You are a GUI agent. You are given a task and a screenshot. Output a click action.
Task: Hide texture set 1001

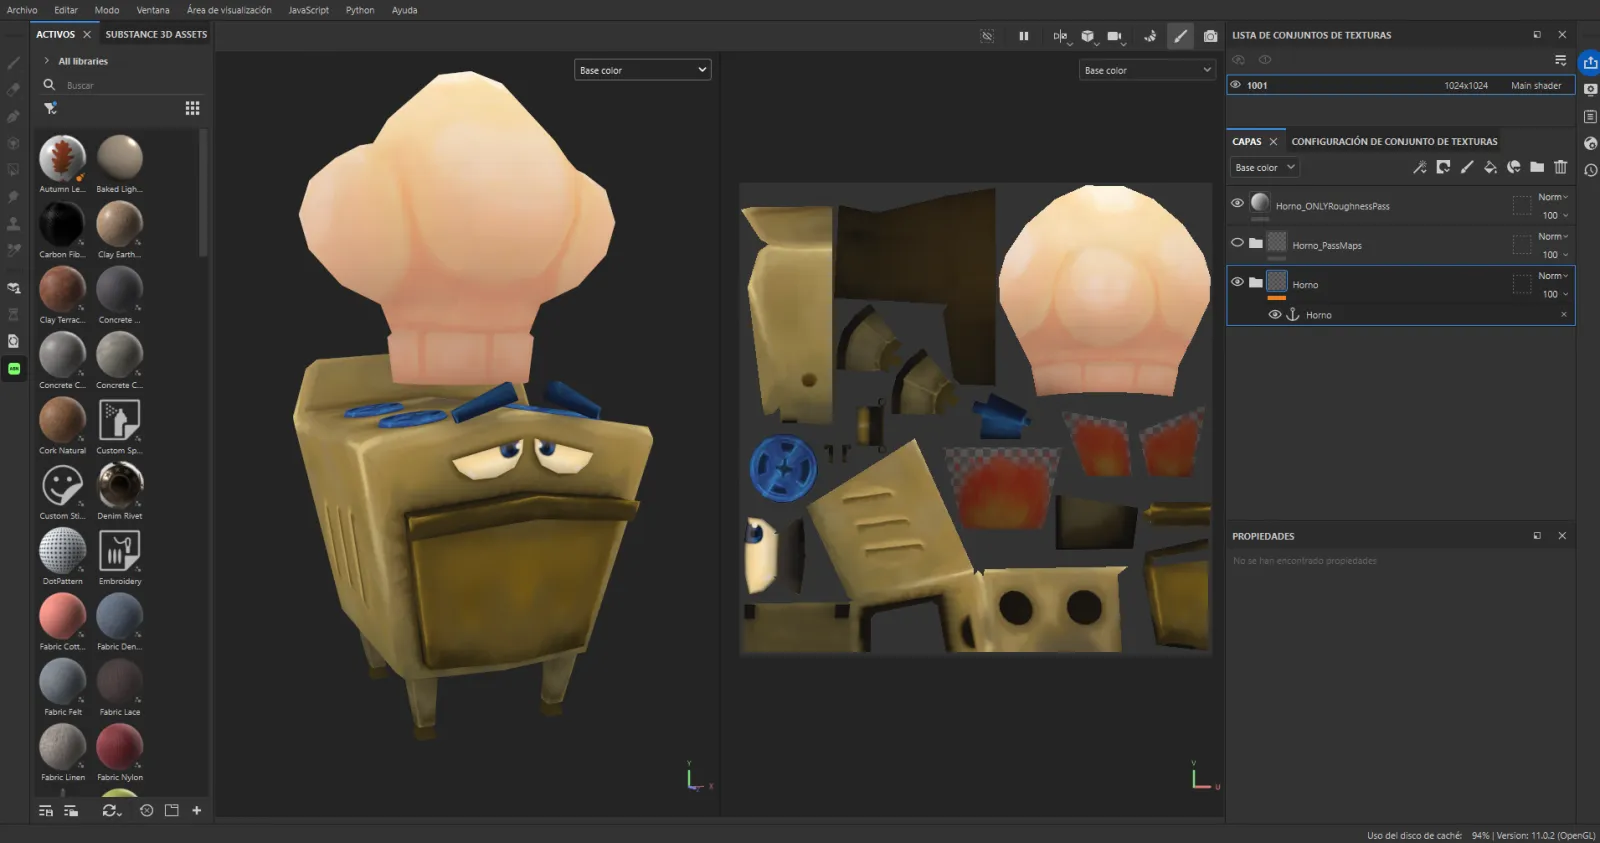(1235, 85)
